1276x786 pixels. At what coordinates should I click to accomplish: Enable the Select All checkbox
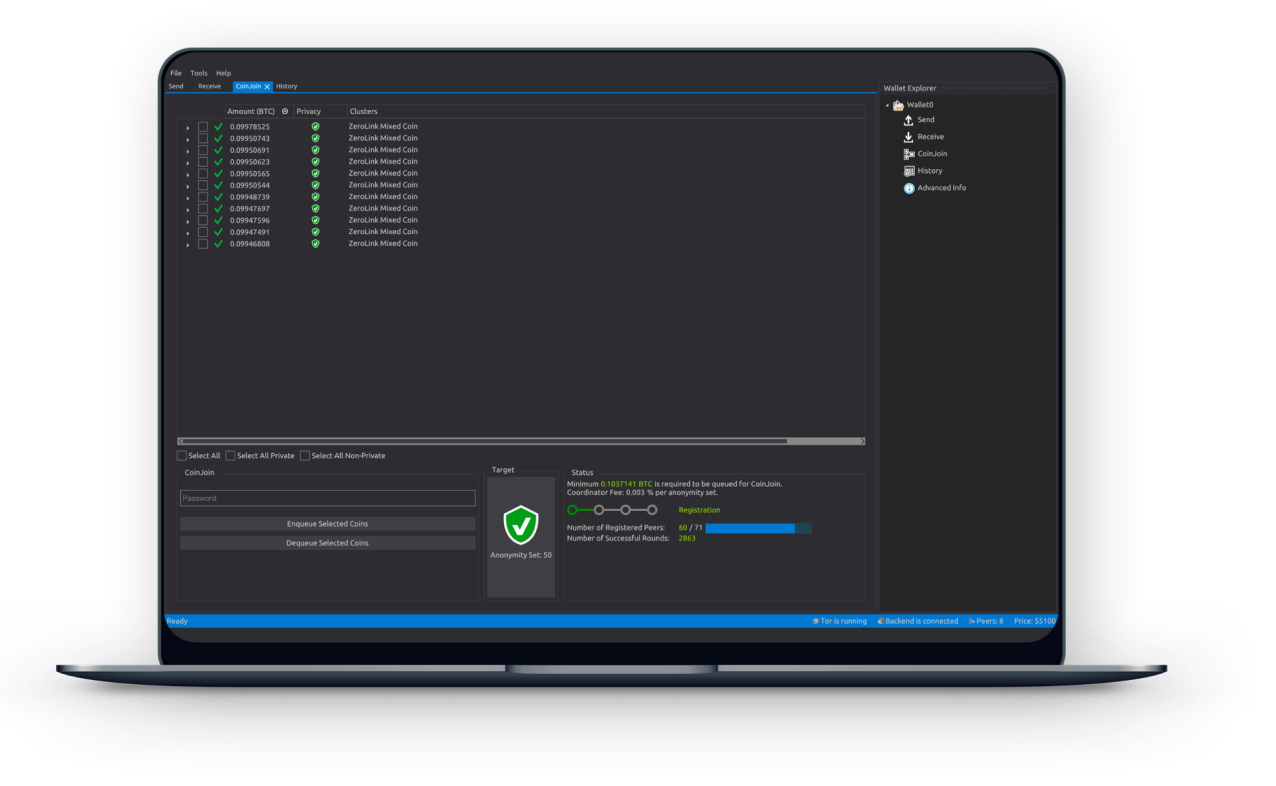pos(182,456)
